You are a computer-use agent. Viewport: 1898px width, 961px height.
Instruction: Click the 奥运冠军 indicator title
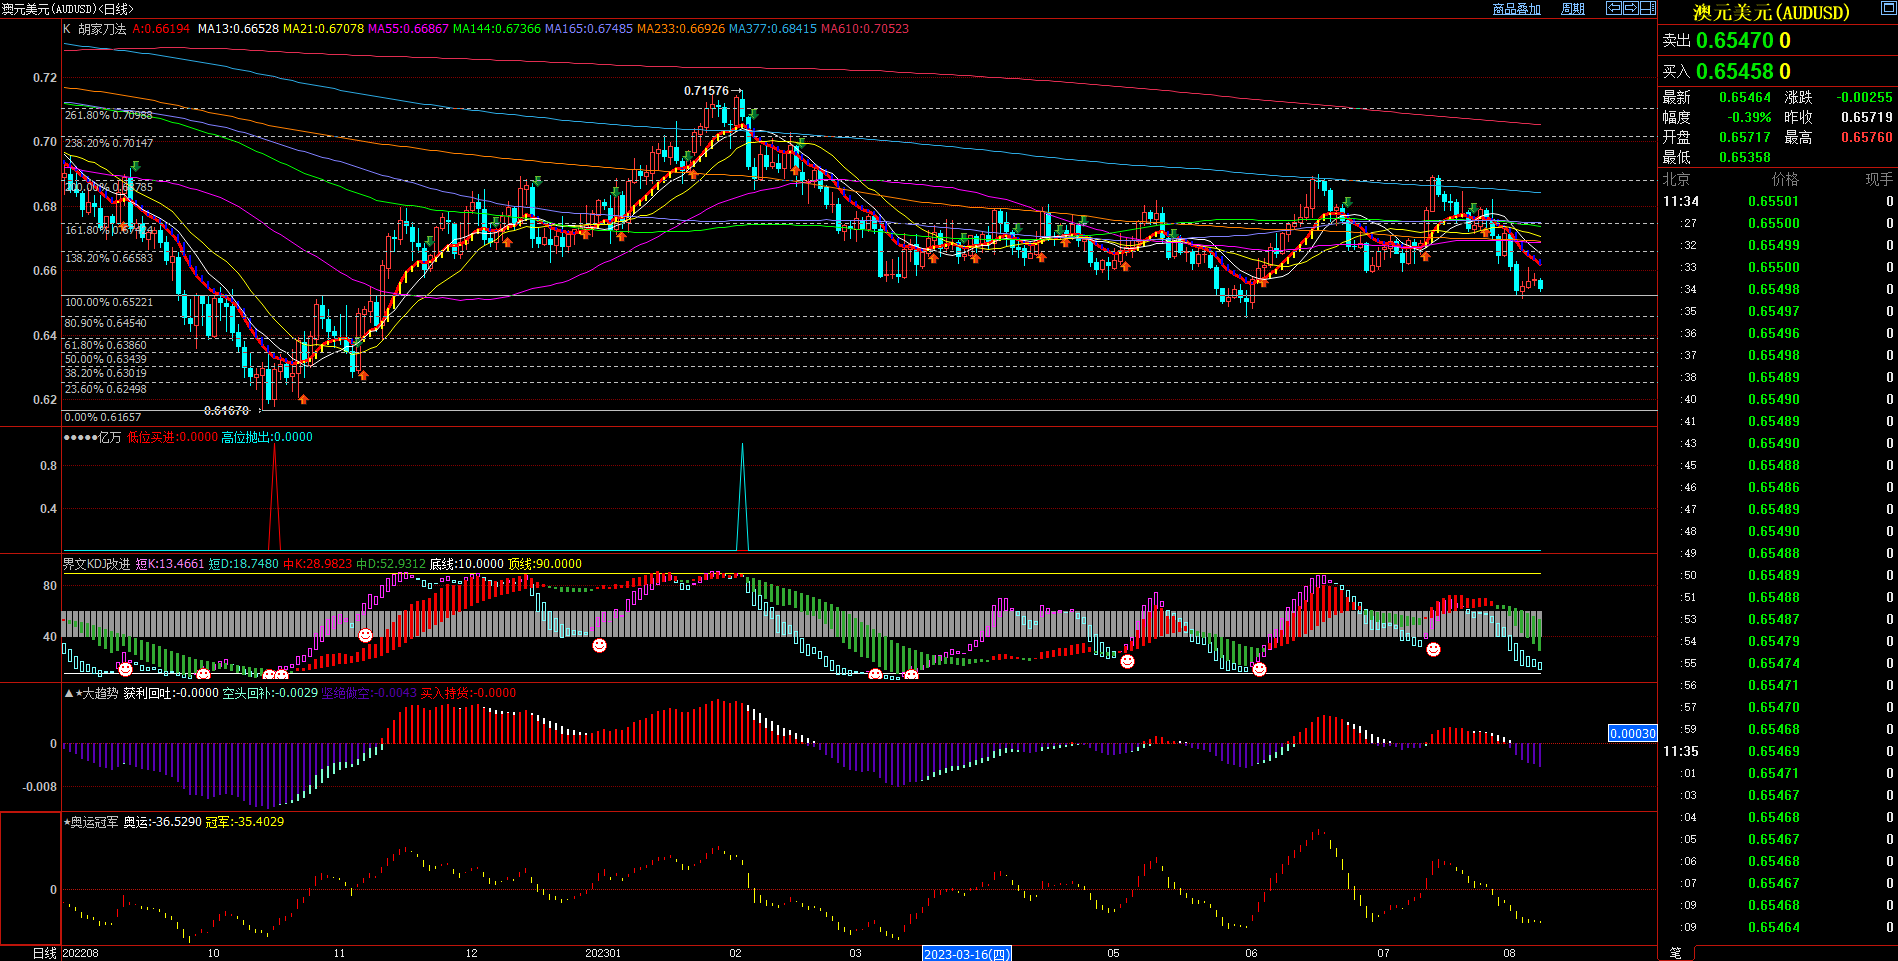[x=94, y=822]
